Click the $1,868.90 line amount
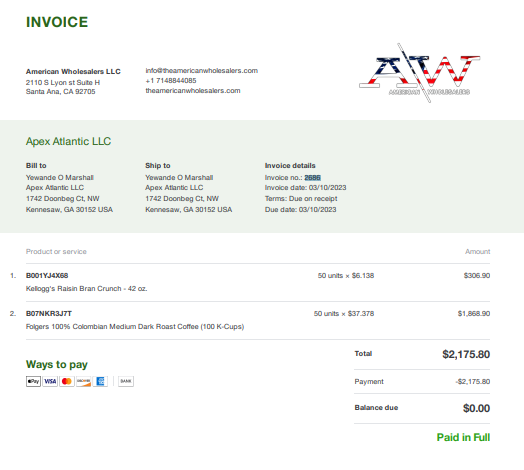This screenshot has width=524, height=470. 474,314
